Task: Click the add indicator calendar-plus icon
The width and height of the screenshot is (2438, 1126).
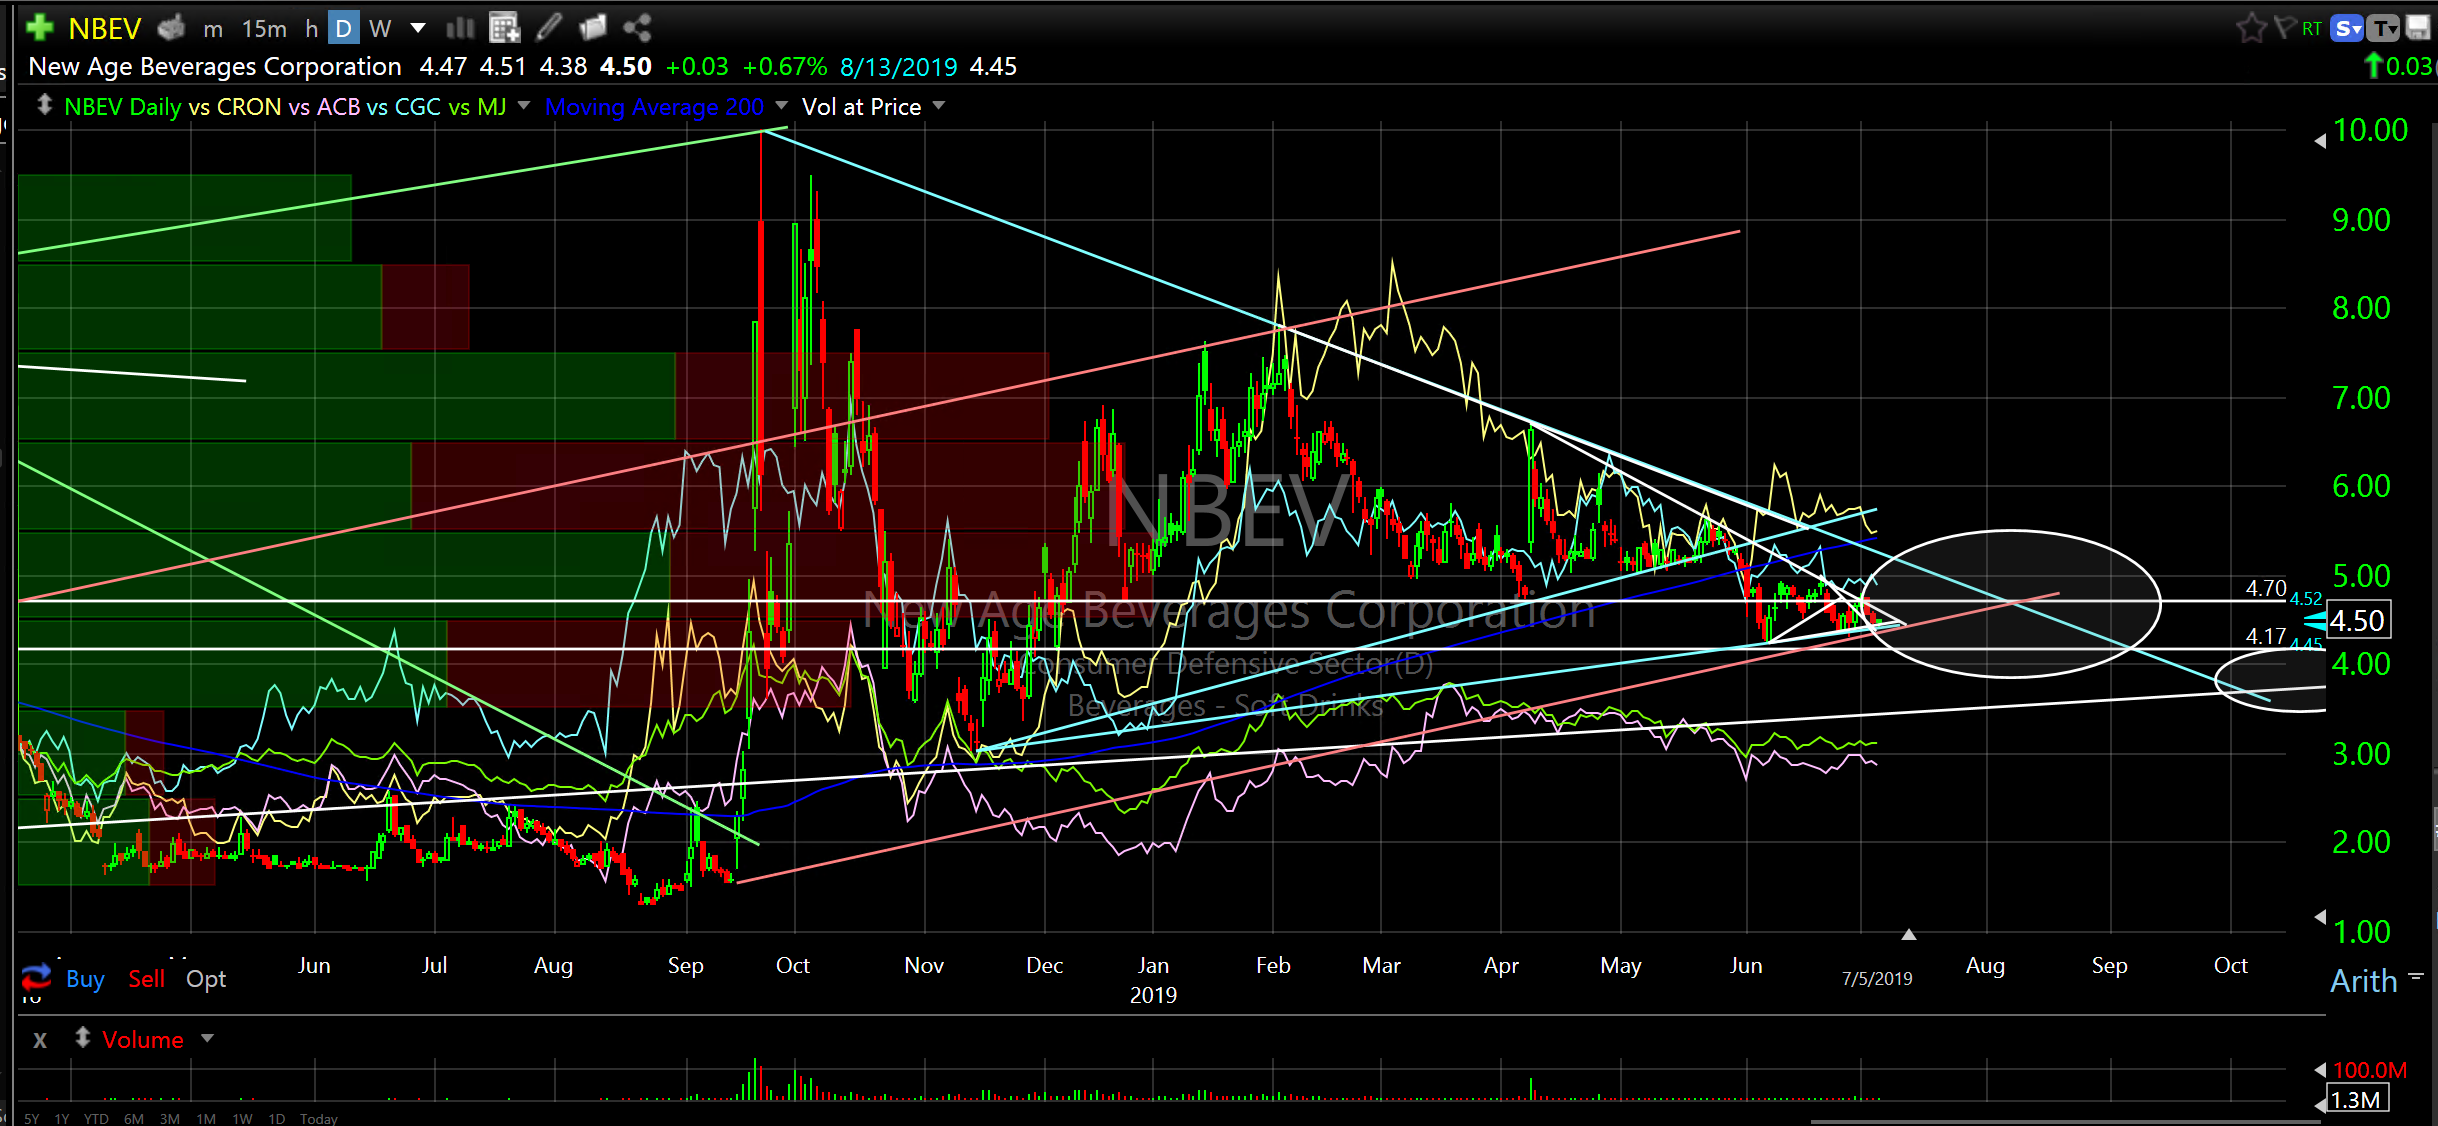Action: click(504, 28)
